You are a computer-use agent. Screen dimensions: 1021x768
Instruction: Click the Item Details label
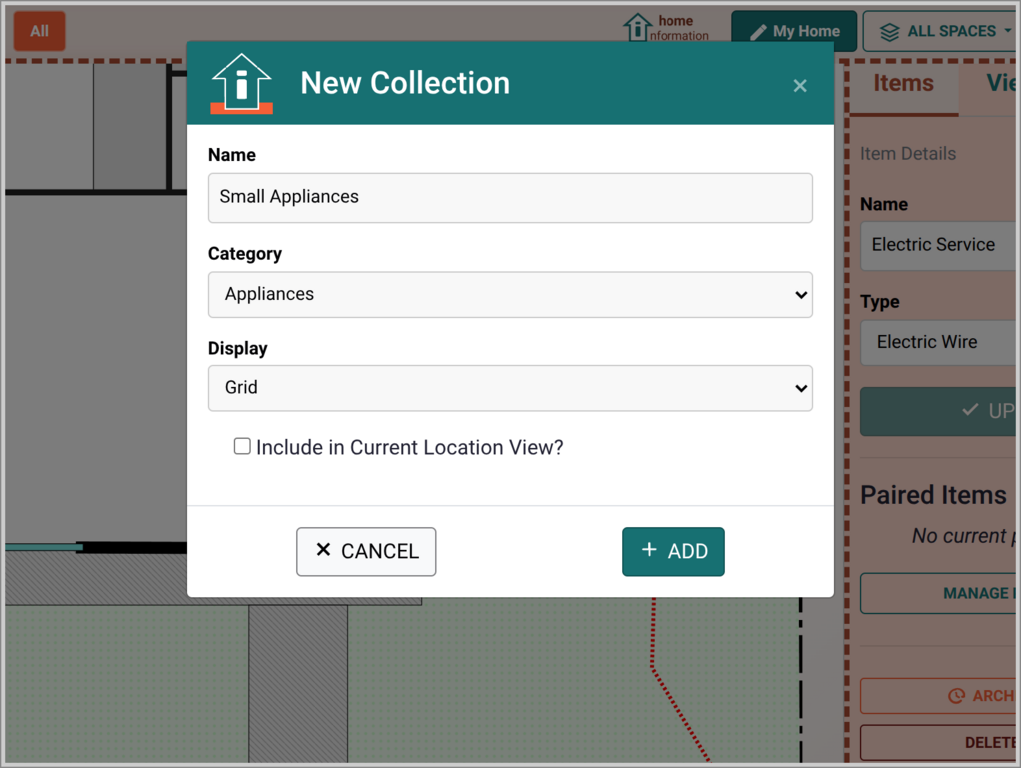click(x=908, y=154)
